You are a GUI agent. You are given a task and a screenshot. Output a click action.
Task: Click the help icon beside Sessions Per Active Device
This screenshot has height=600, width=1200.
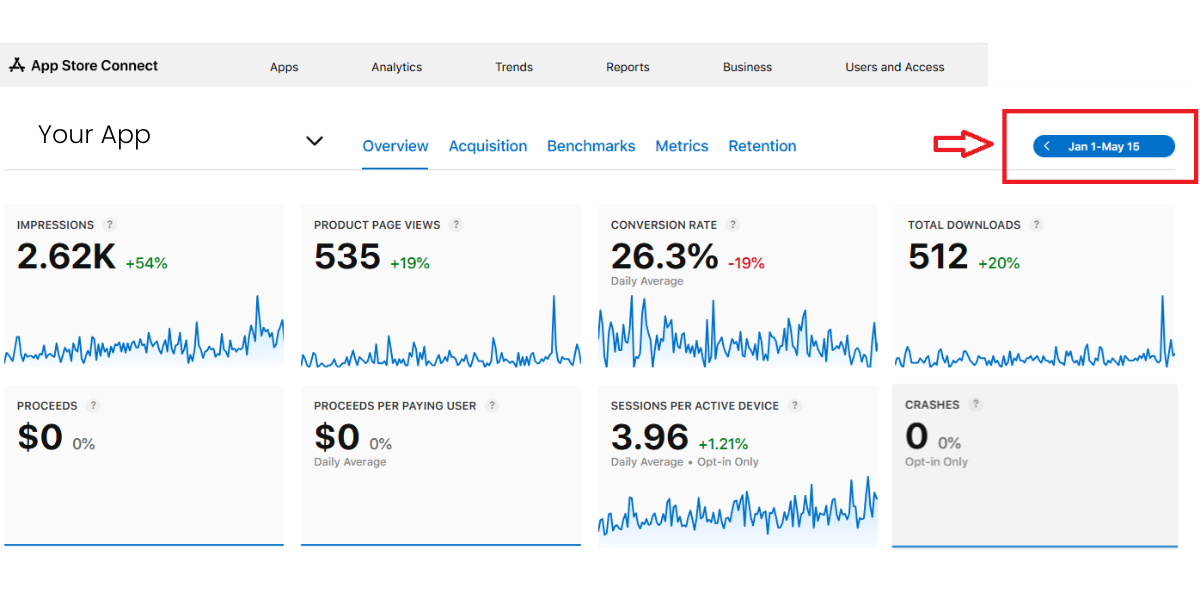point(795,406)
